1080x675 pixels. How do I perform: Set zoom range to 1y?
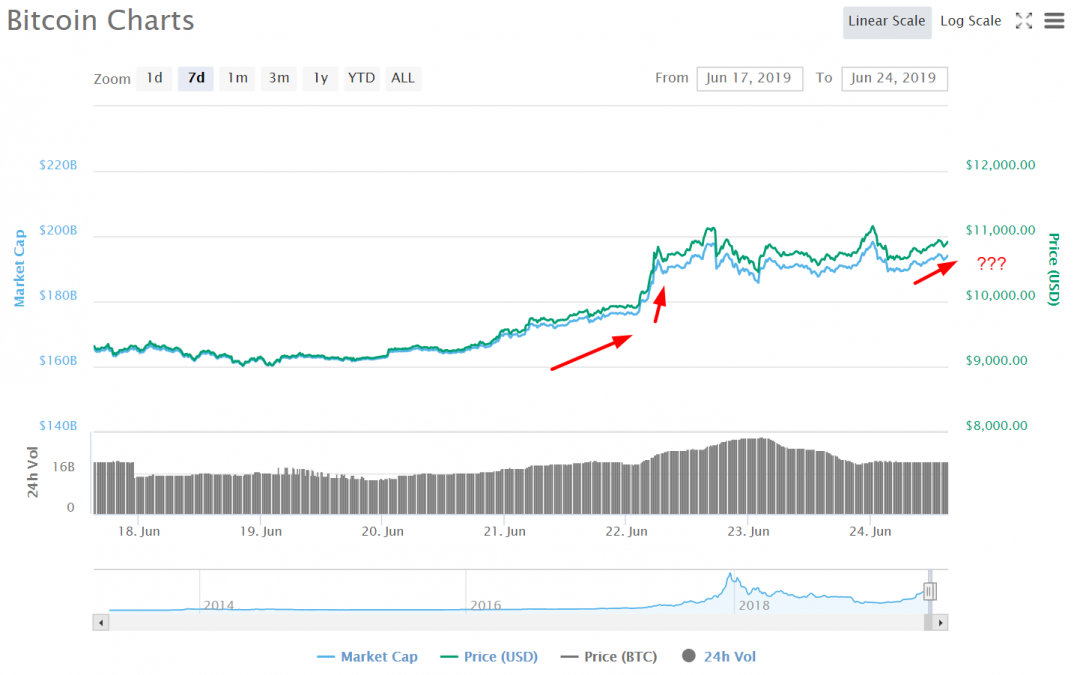click(x=320, y=79)
